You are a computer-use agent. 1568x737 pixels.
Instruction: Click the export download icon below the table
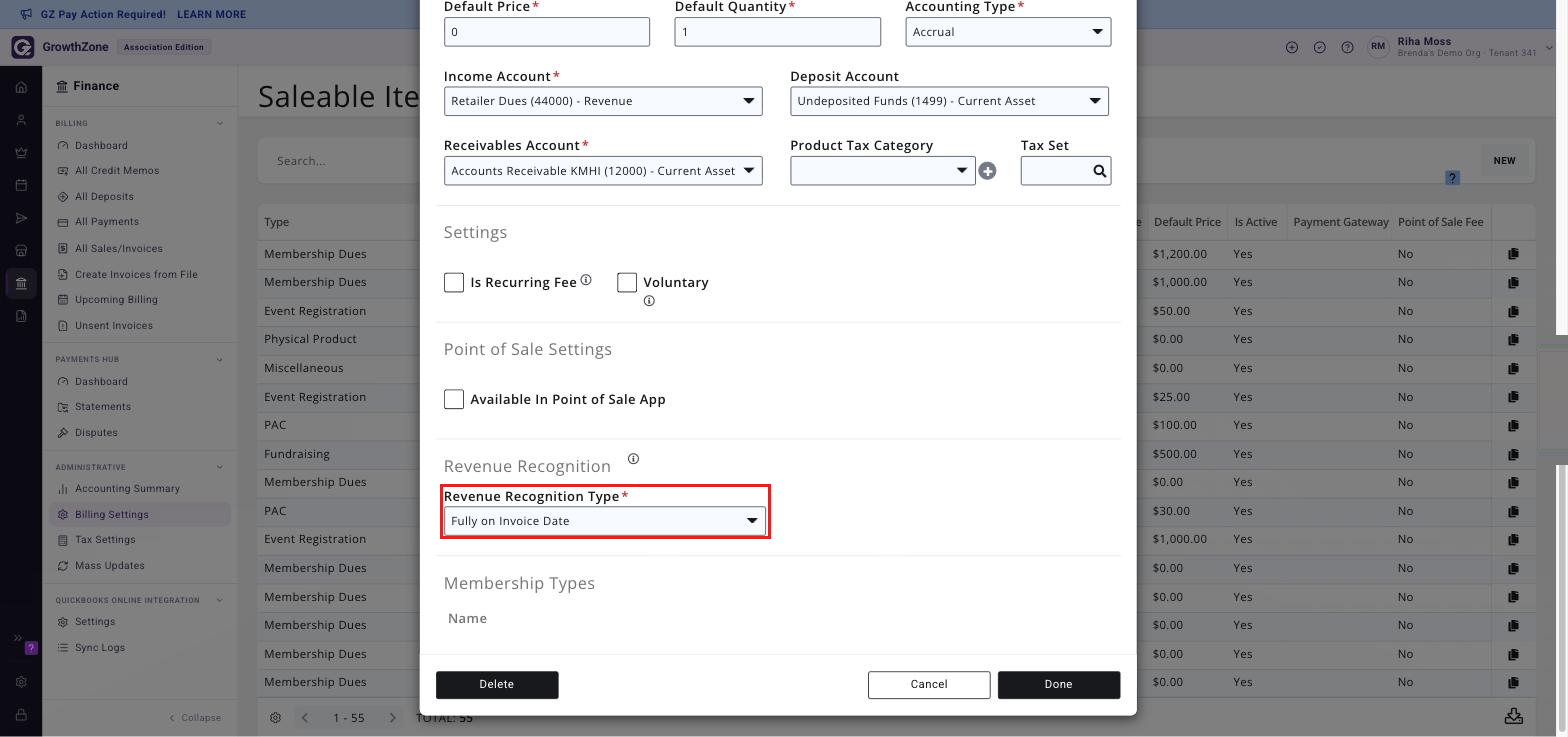click(x=1514, y=716)
